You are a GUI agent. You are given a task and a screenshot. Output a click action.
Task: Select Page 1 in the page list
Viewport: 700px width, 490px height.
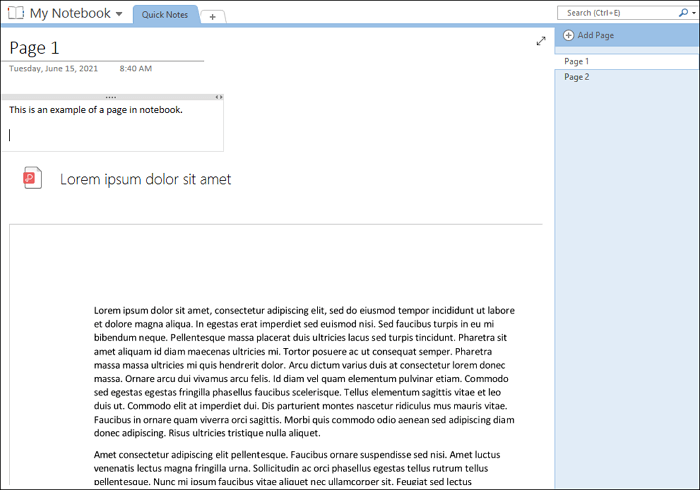(577, 62)
